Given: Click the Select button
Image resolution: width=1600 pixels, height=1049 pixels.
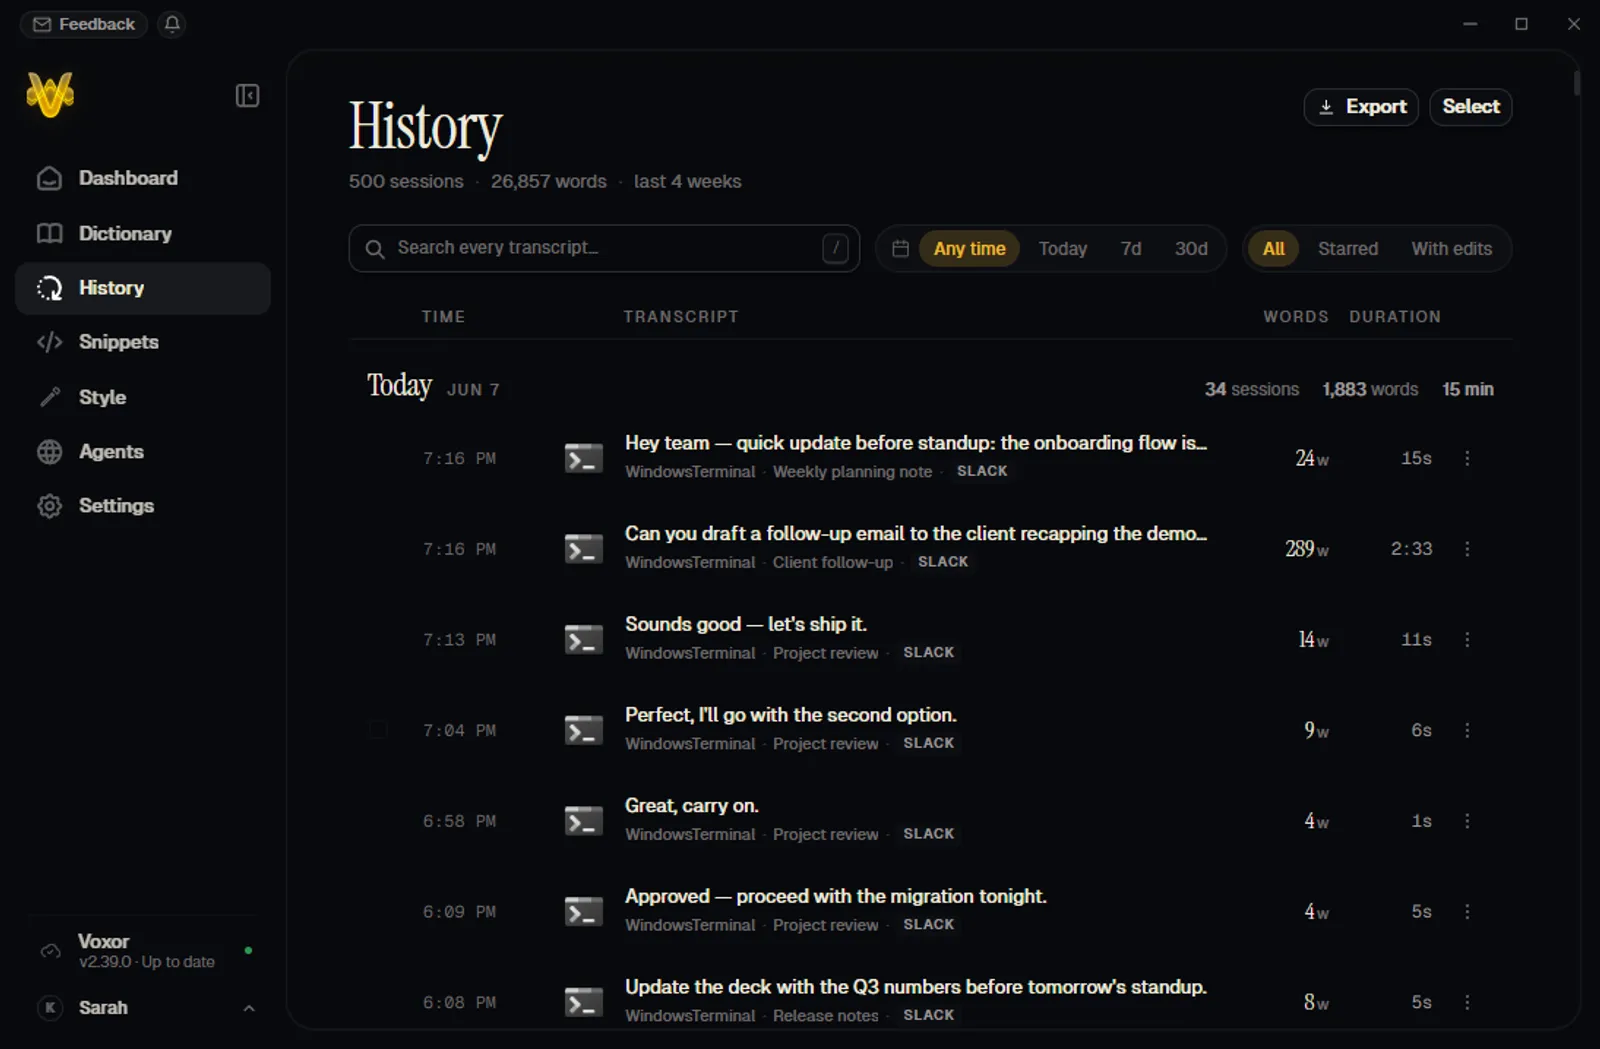Looking at the screenshot, I should tap(1470, 107).
